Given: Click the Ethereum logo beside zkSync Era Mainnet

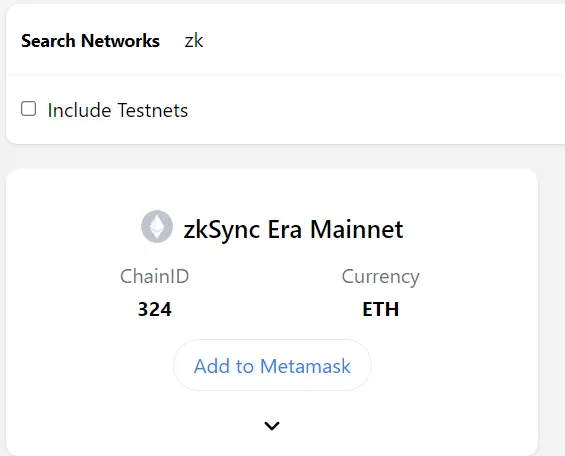Looking at the screenshot, I should (x=157, y=227).
